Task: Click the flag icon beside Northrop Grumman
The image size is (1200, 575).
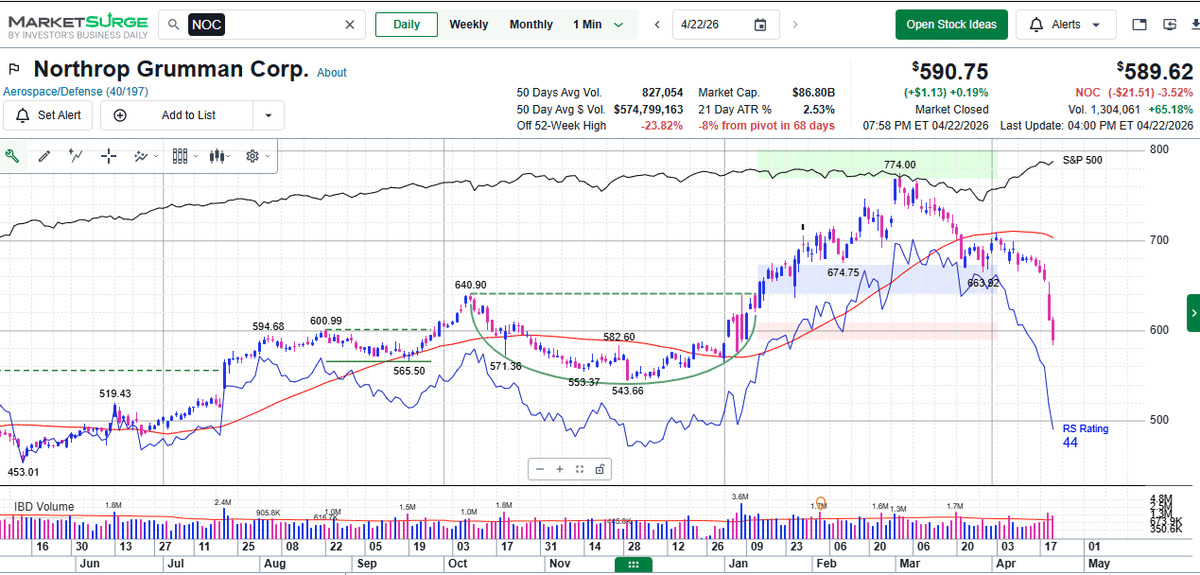Action: click(14, 70)
